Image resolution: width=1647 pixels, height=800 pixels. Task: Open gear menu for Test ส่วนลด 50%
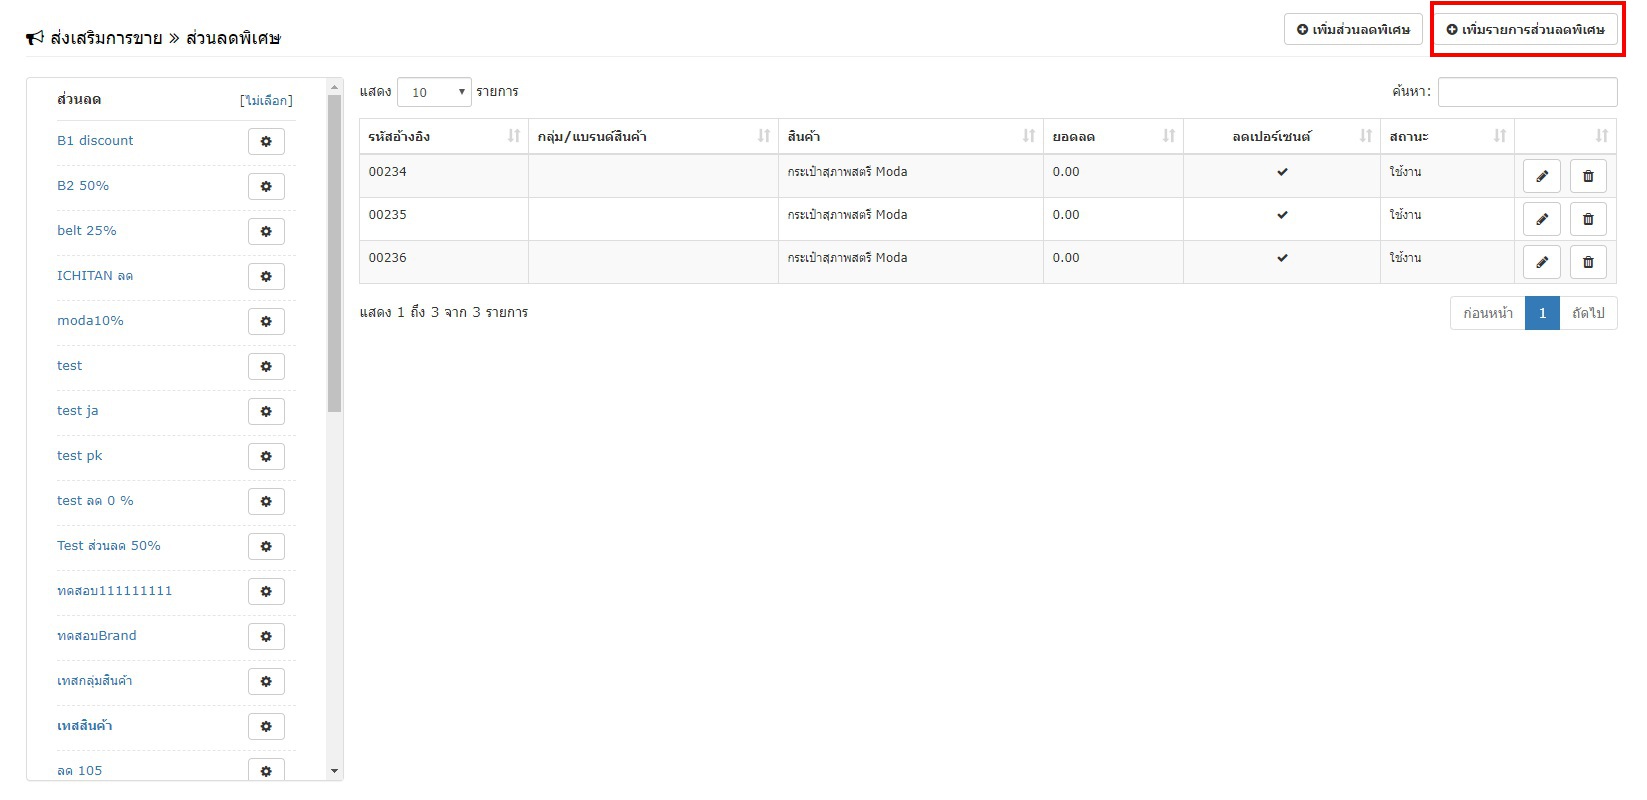(266, 546)
